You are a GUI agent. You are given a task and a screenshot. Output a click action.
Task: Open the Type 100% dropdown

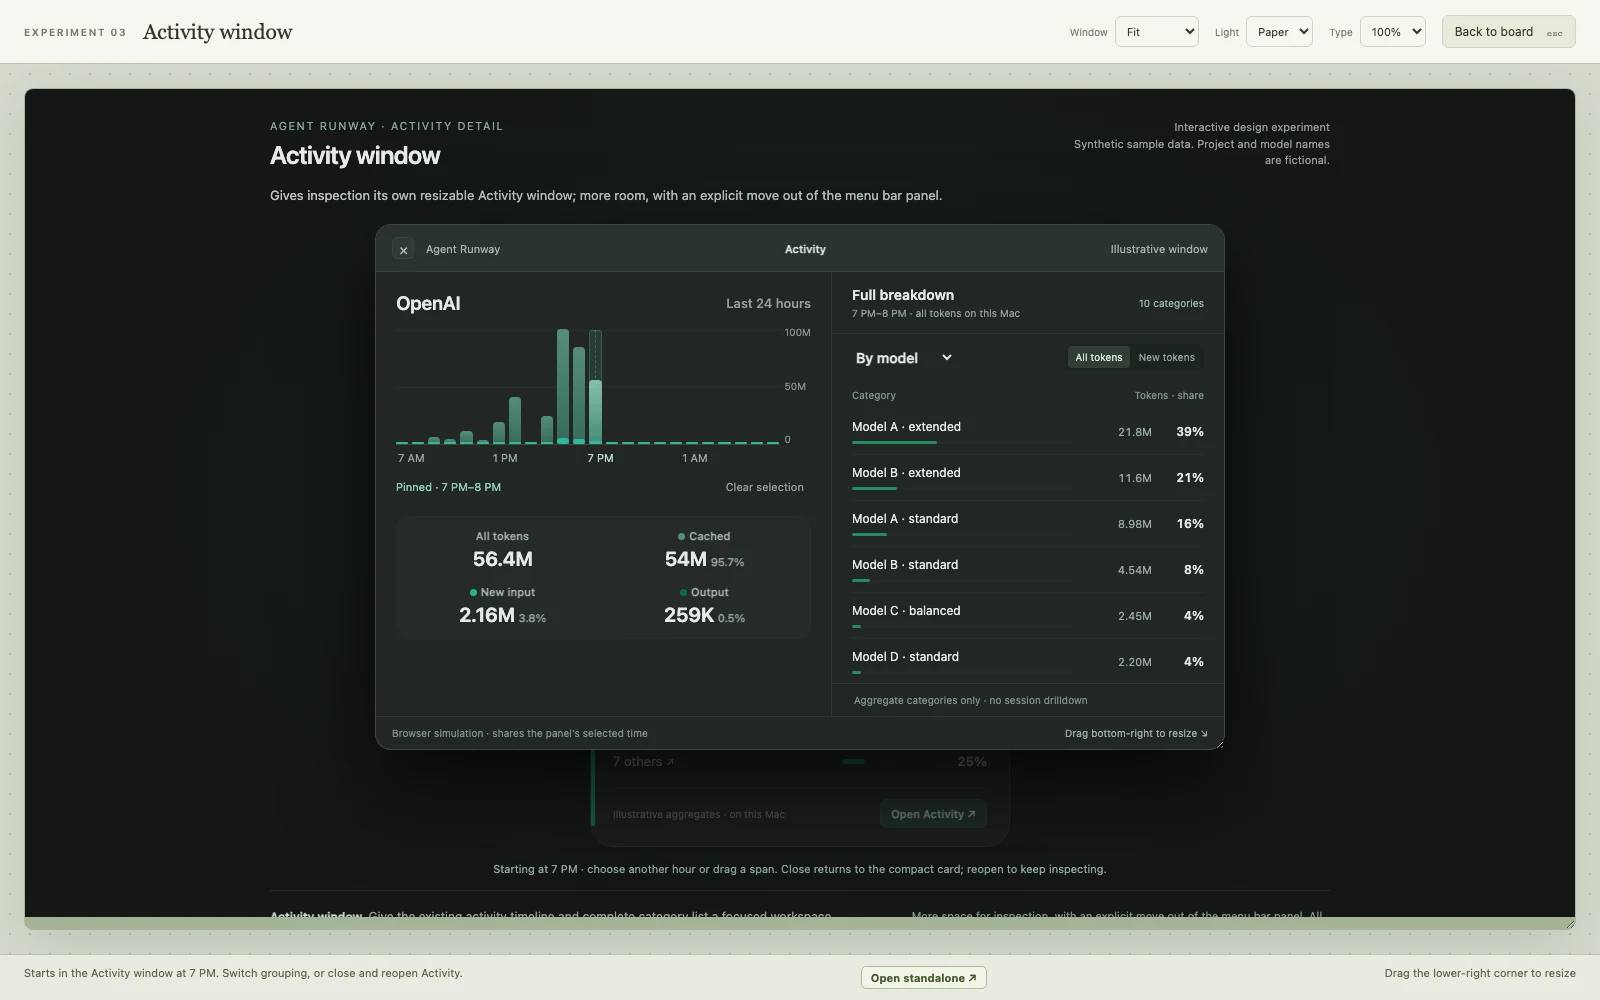[1392, 32]
